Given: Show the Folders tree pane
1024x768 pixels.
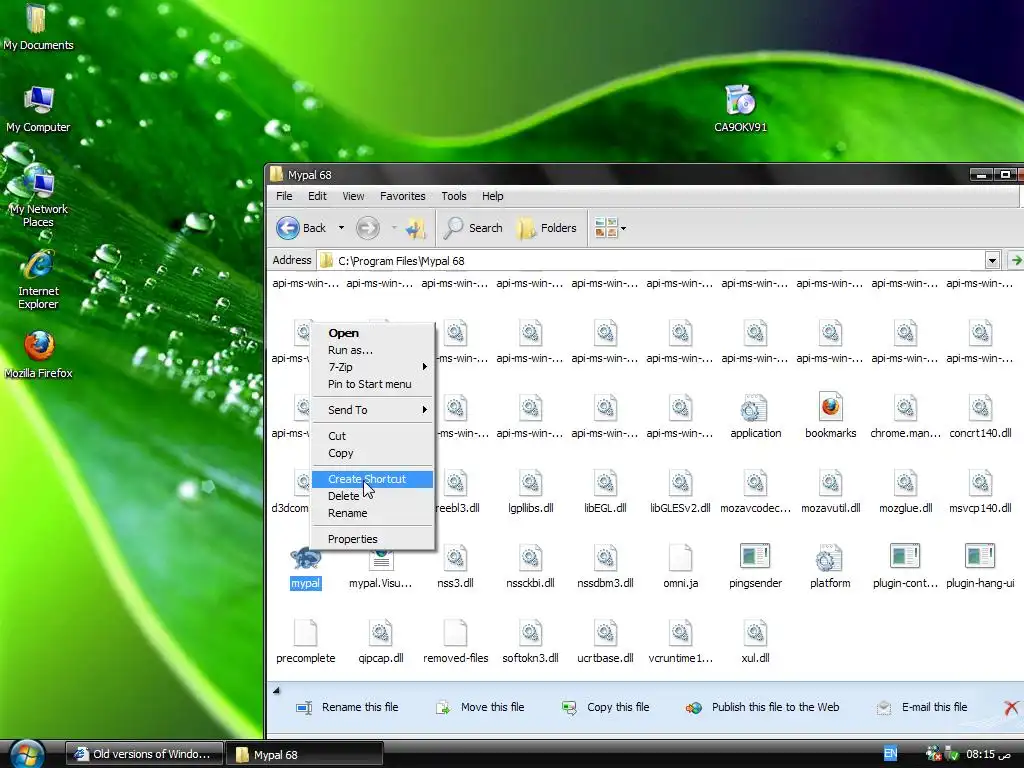Looking at the screenshot, I should pyautogui.click(x=547, y=228).
